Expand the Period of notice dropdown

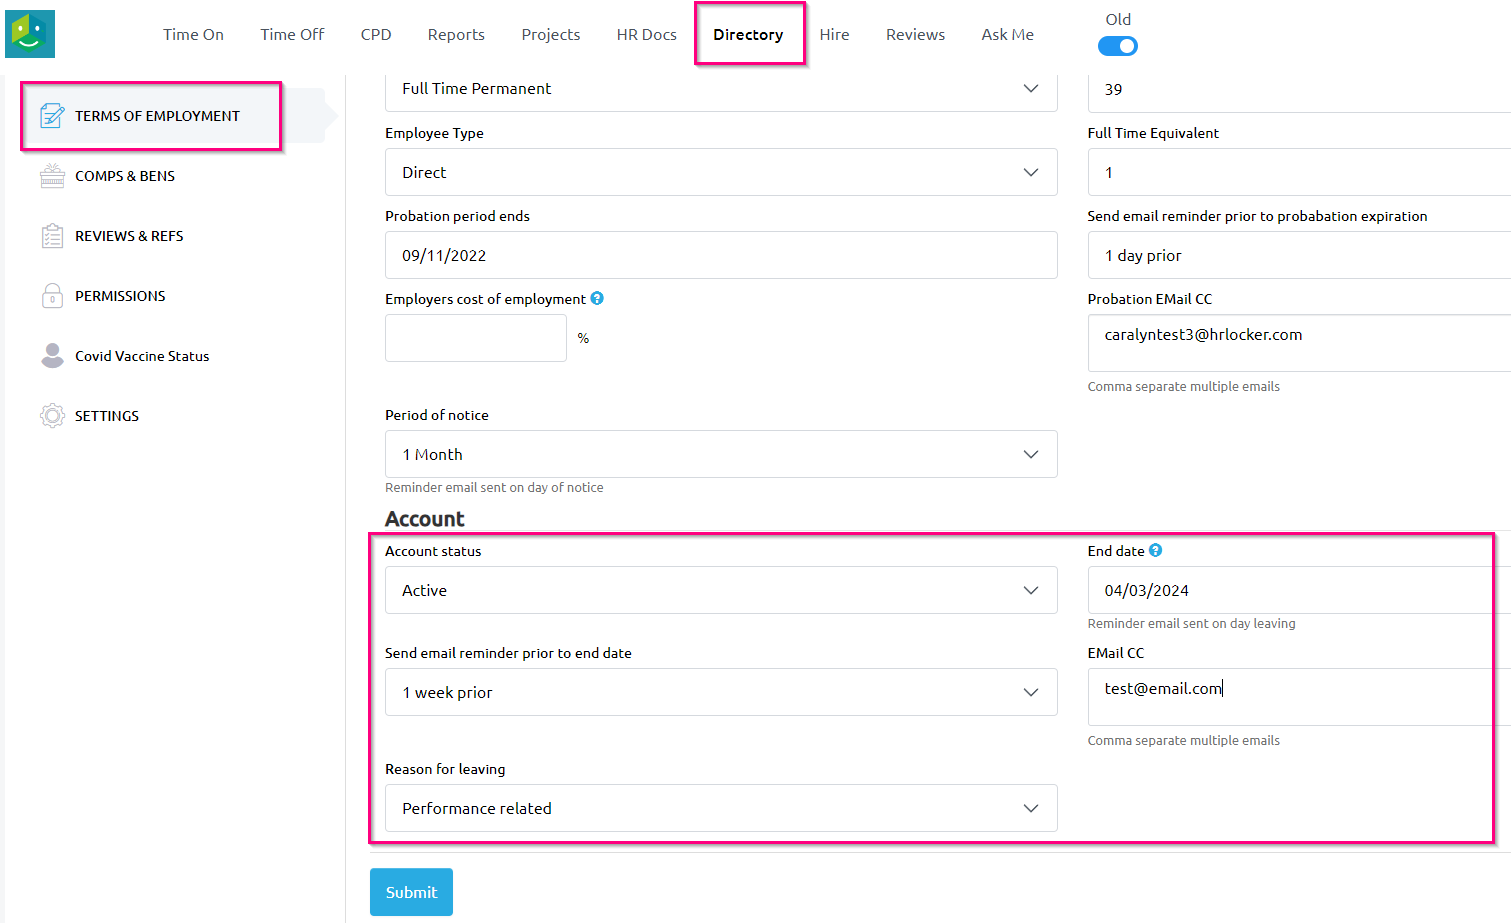tap(720, 454)
